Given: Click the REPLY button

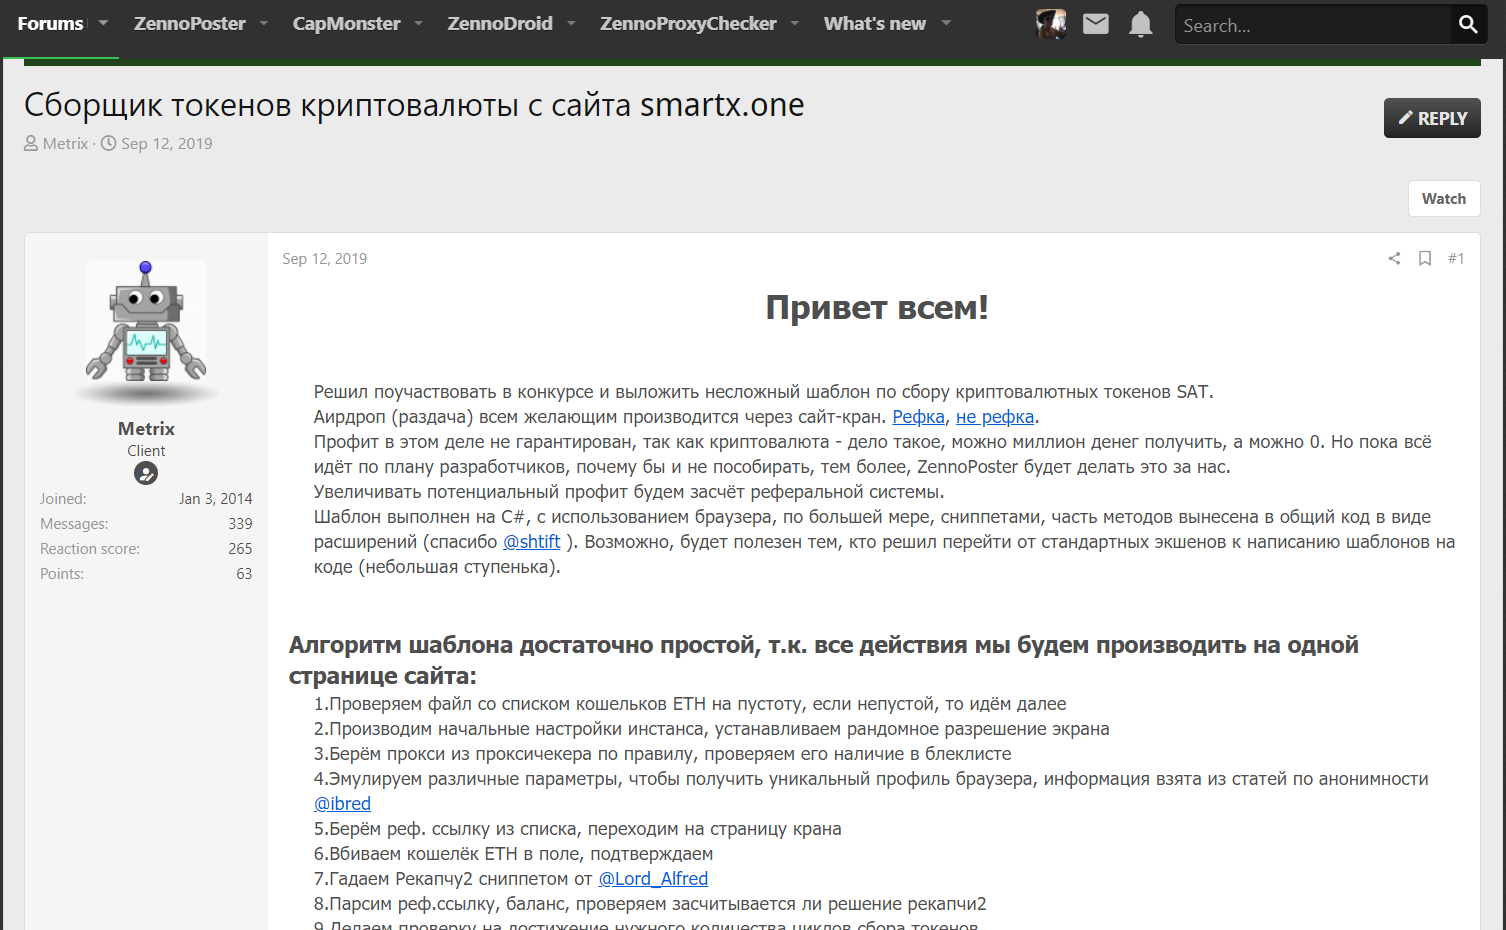Looking at the screenshot, I should tap(1432, 118).
